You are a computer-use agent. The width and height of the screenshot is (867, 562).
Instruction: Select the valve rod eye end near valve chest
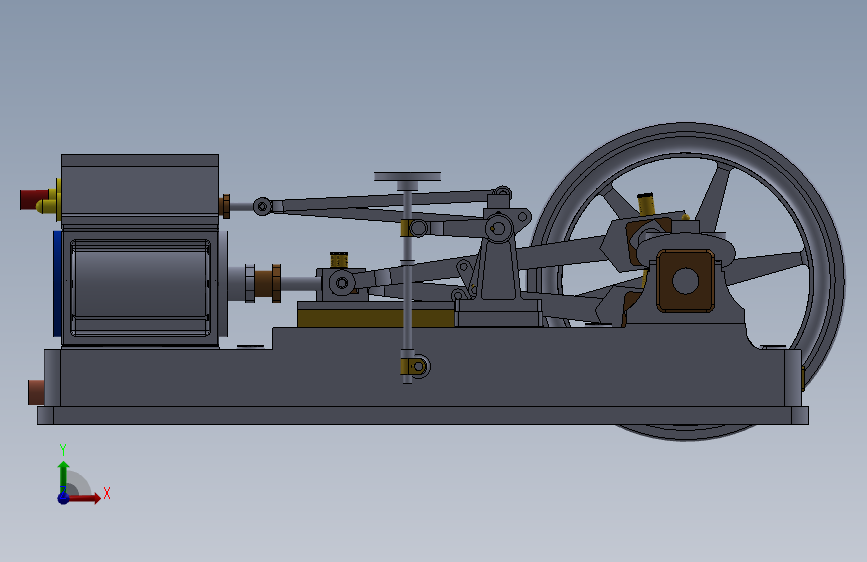[263, 206]
